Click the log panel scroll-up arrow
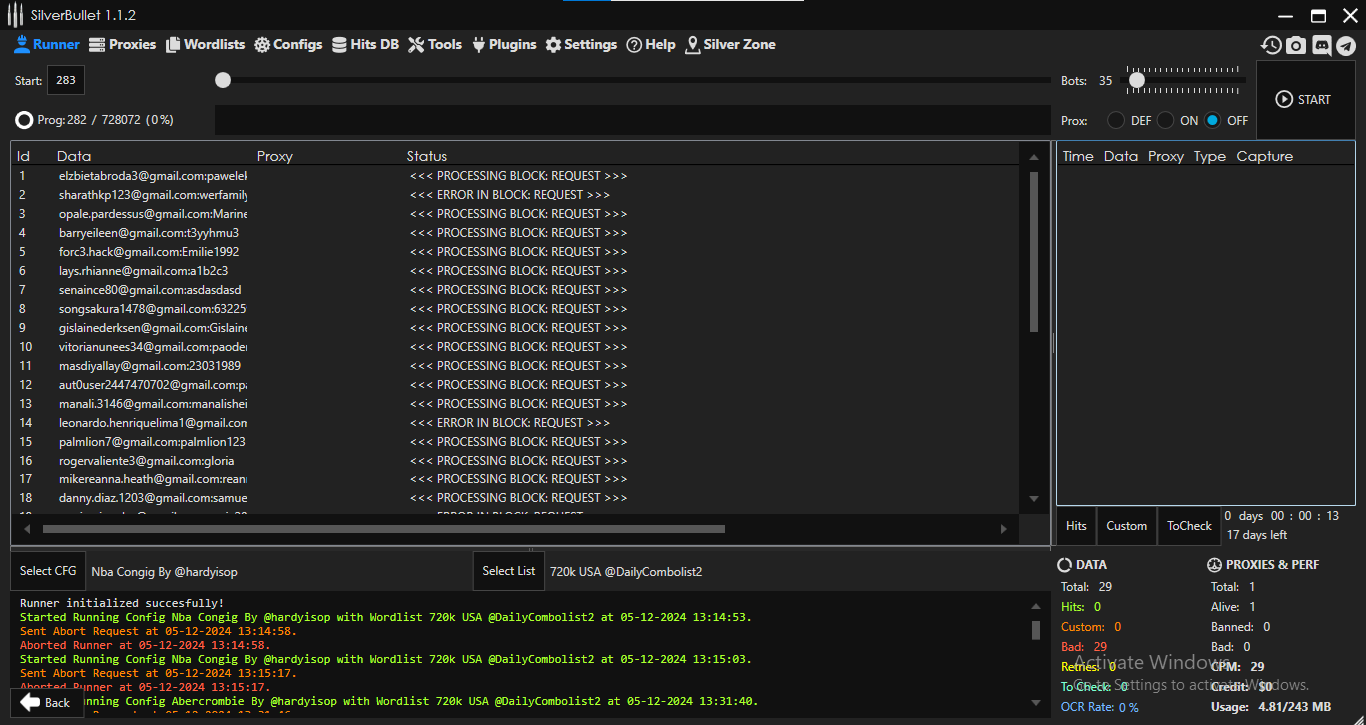Image resolution: width=1366 pixels, height=725 pixels. coord(1035,606)
